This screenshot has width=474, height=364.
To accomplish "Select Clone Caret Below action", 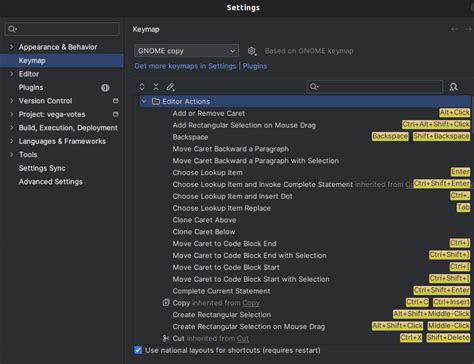I will 204,232.
